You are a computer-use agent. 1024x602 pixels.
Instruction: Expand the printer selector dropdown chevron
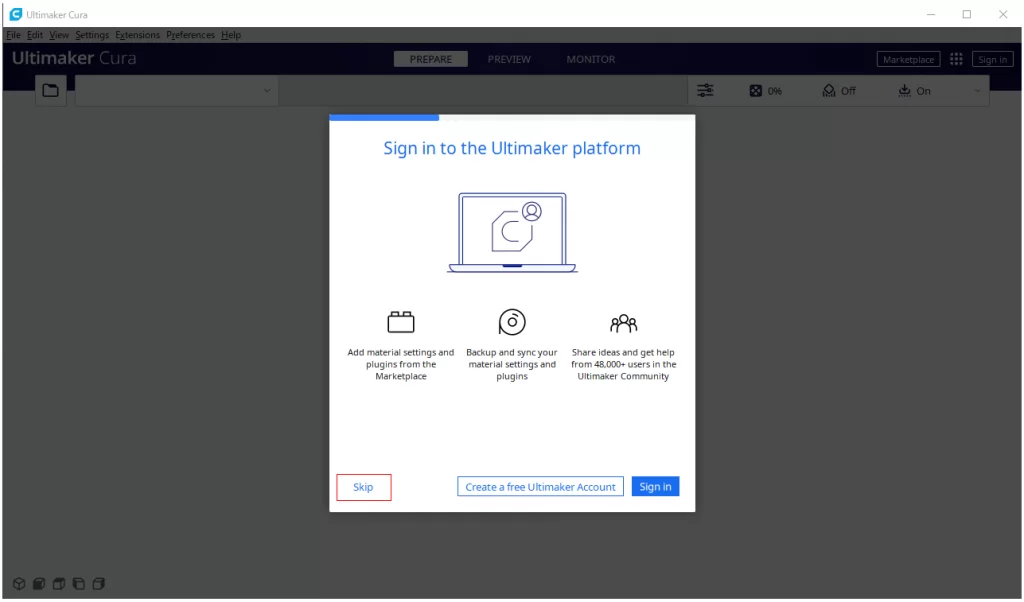(x=267, y=91)
